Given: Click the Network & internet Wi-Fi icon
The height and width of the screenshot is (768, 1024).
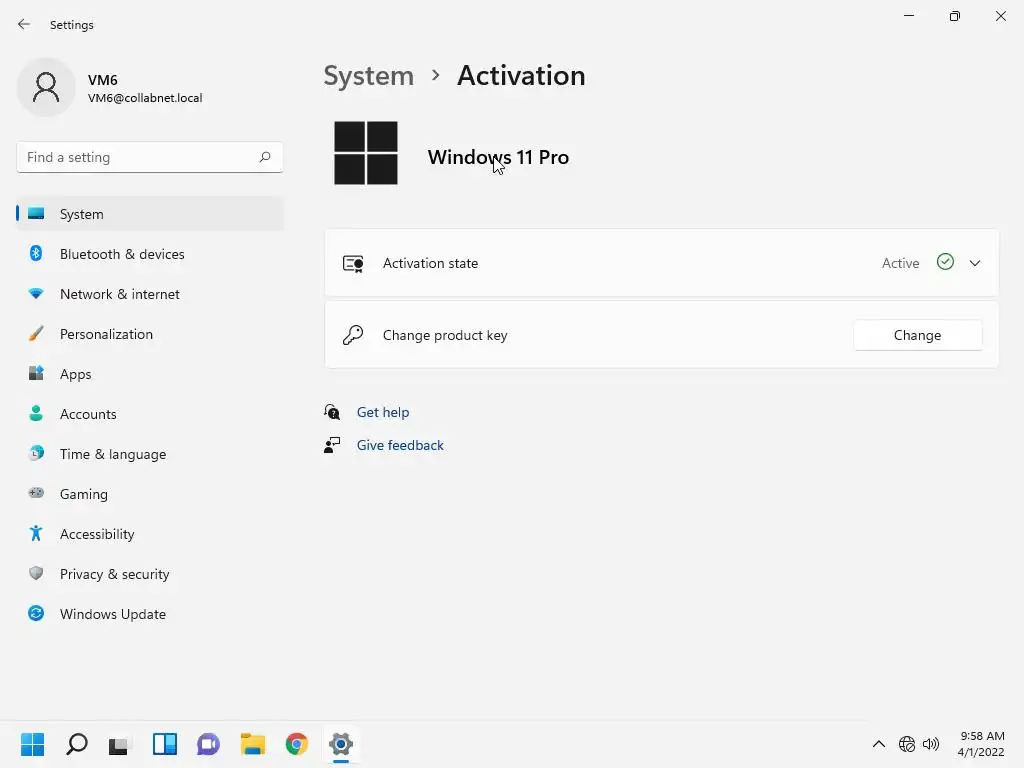Looking at the screenshot, I should (36, 294).
